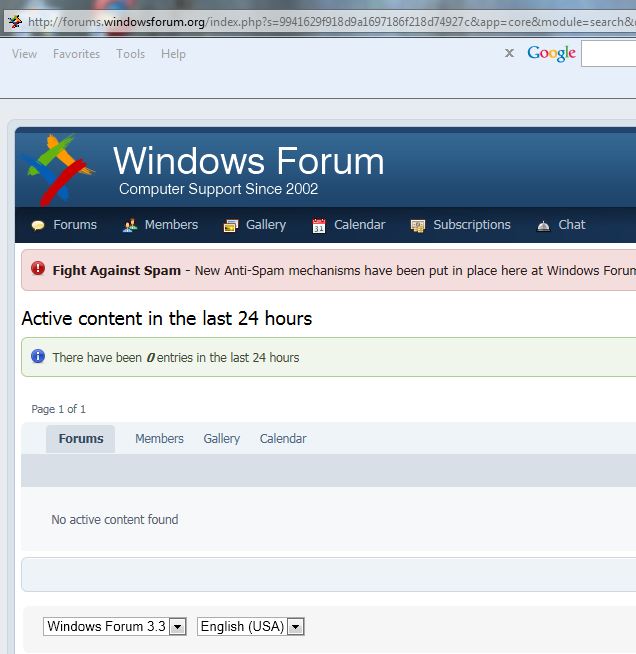
Task: Open the View menu
Action: point(24,54)
